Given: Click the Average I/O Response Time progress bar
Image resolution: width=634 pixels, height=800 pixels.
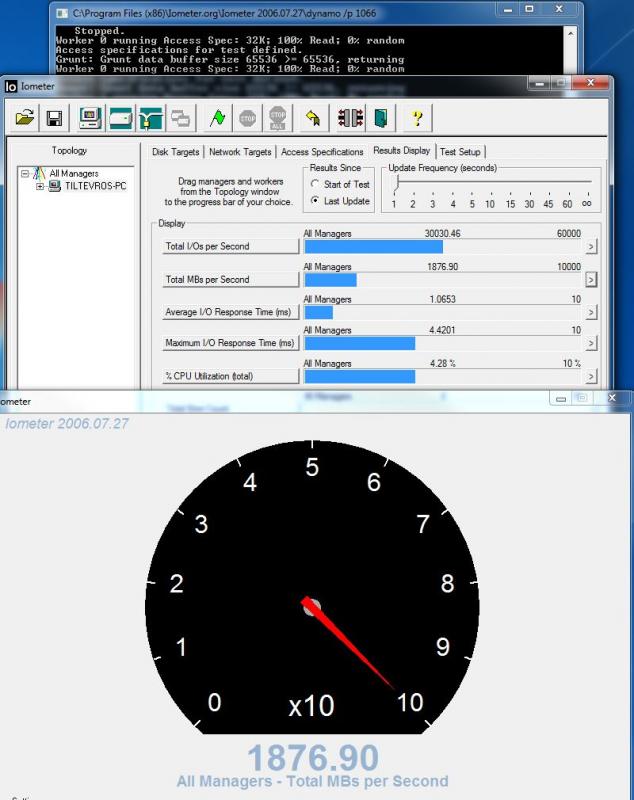Looking at the screenshot, I should pyautogui.click(x=443, y=313).
